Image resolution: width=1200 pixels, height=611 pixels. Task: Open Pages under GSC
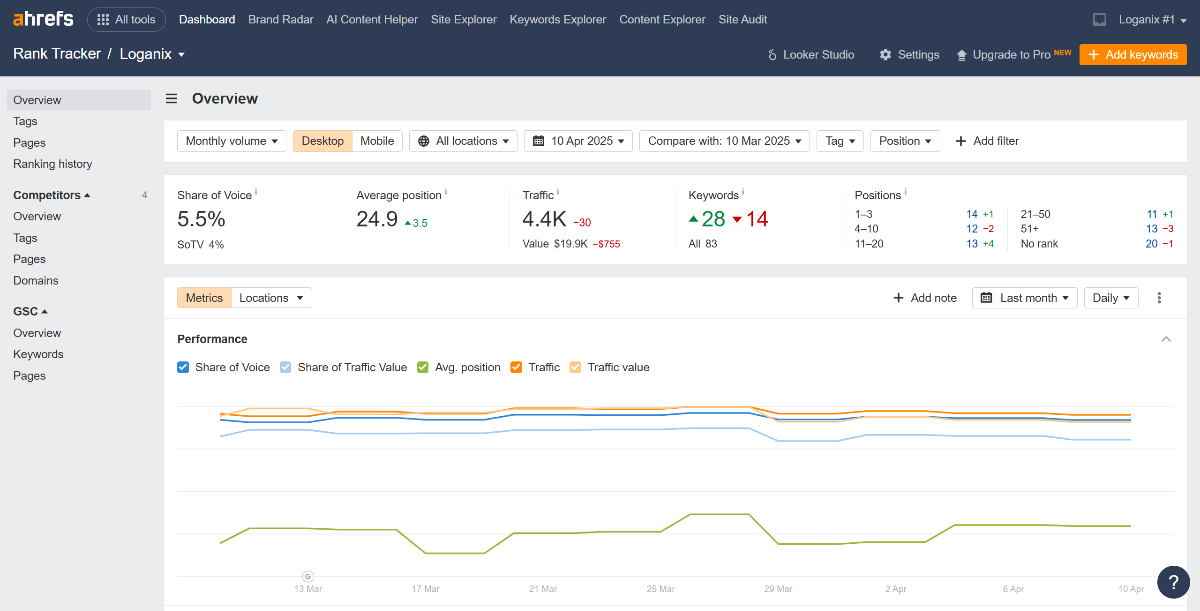coord(29,376)
